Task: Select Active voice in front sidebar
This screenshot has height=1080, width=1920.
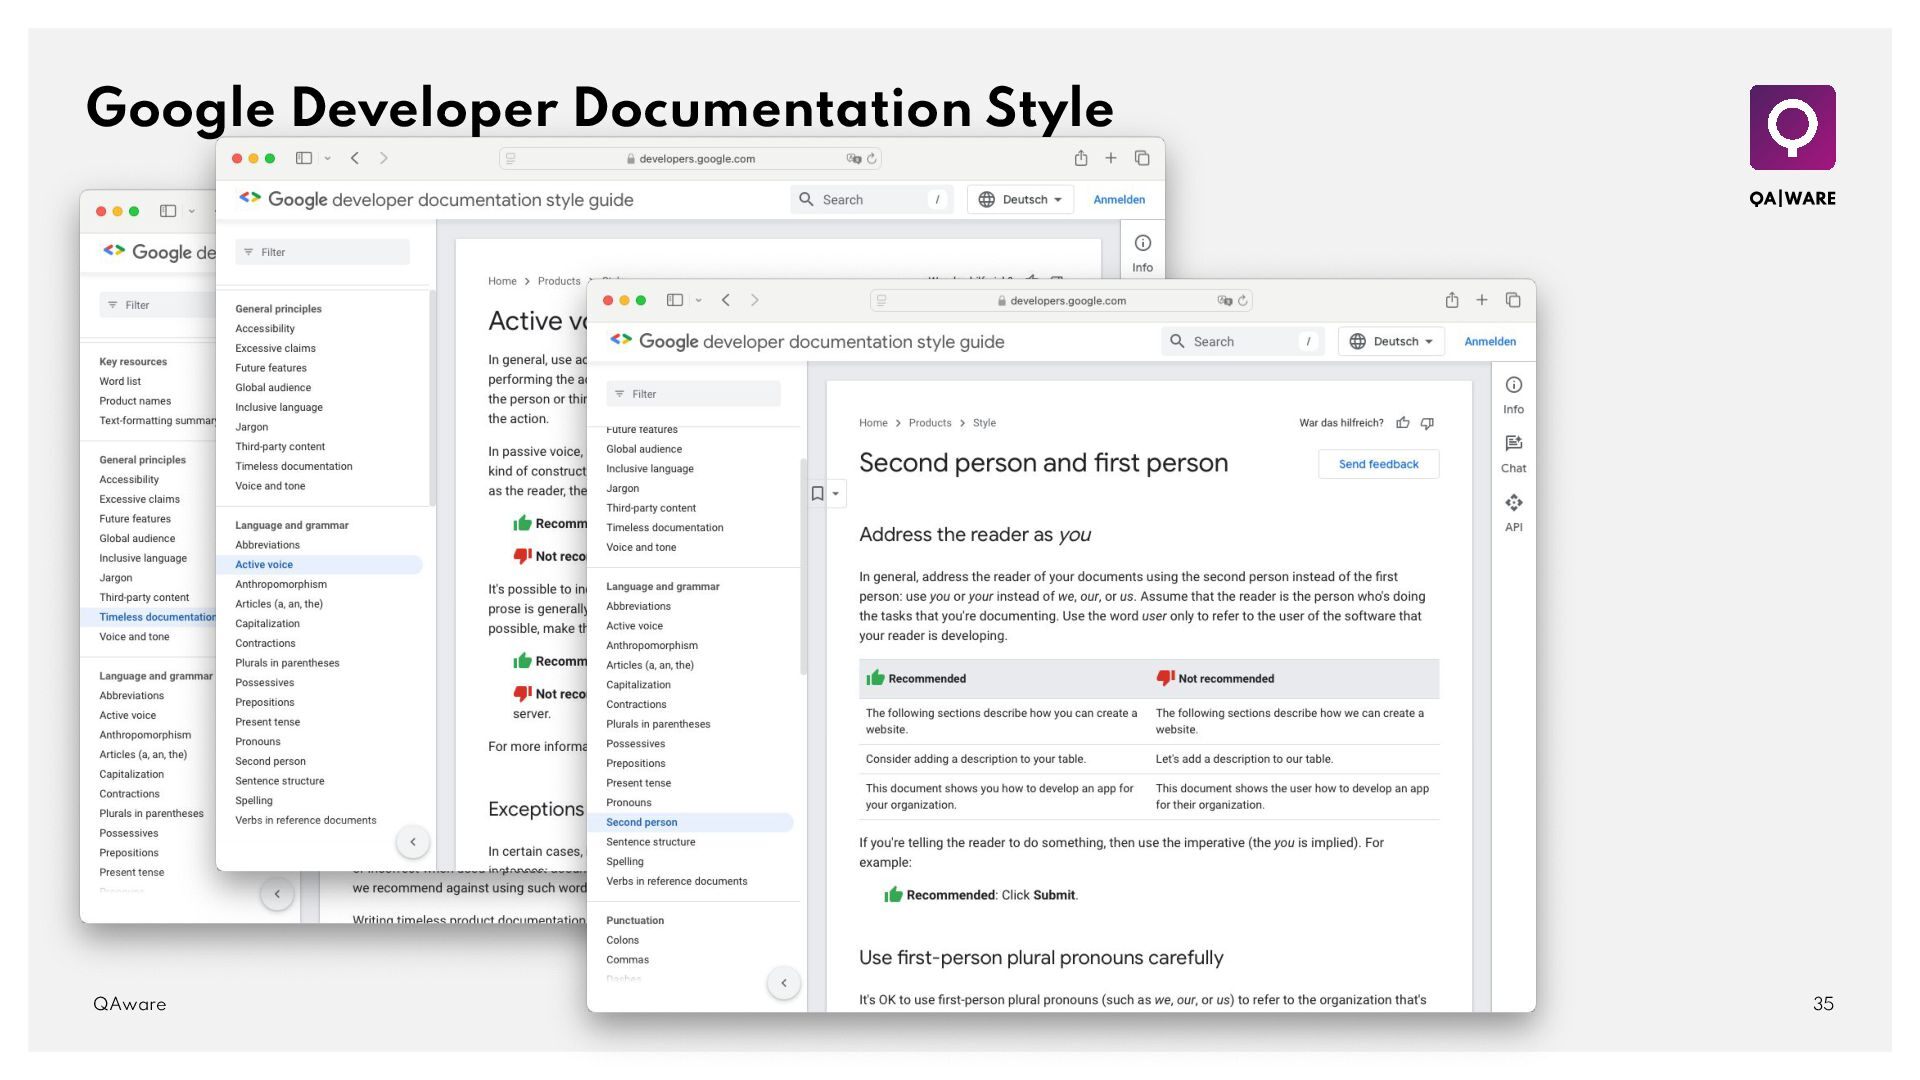Action: (x=634, y=626)
